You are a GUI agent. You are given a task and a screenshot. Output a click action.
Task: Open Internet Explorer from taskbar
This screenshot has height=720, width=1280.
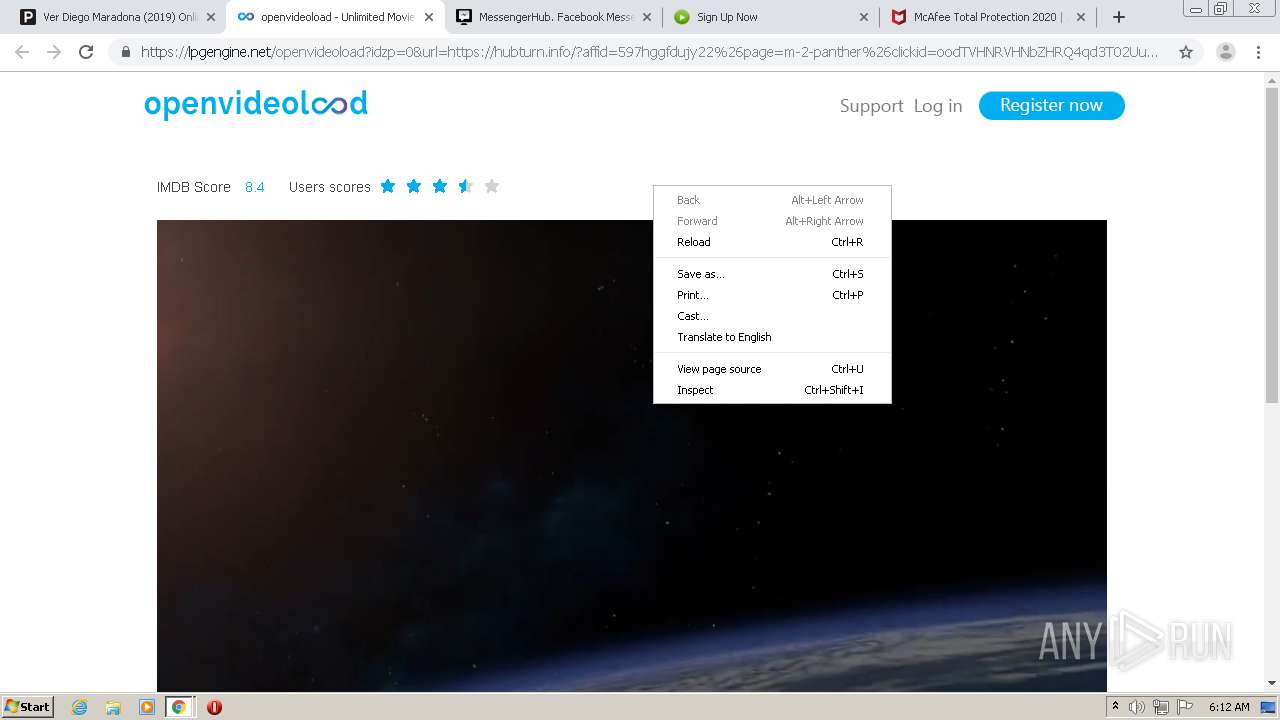tap(80, 707)
